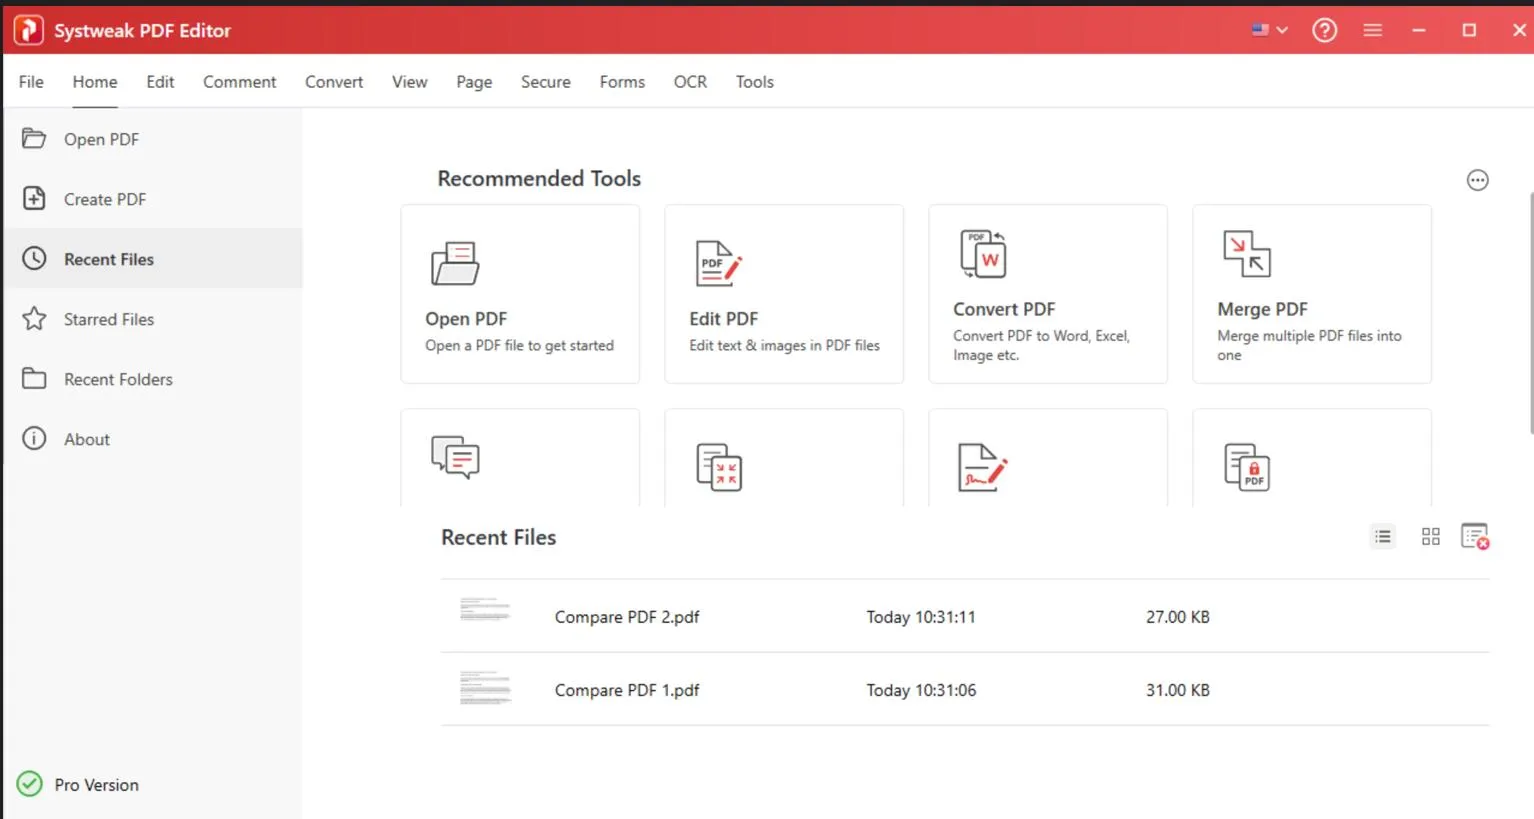Image resolution: width=1534 pixels, height=819 pixels.
Task: Open Starred Files in the sidebar
Action: point(108,319)
